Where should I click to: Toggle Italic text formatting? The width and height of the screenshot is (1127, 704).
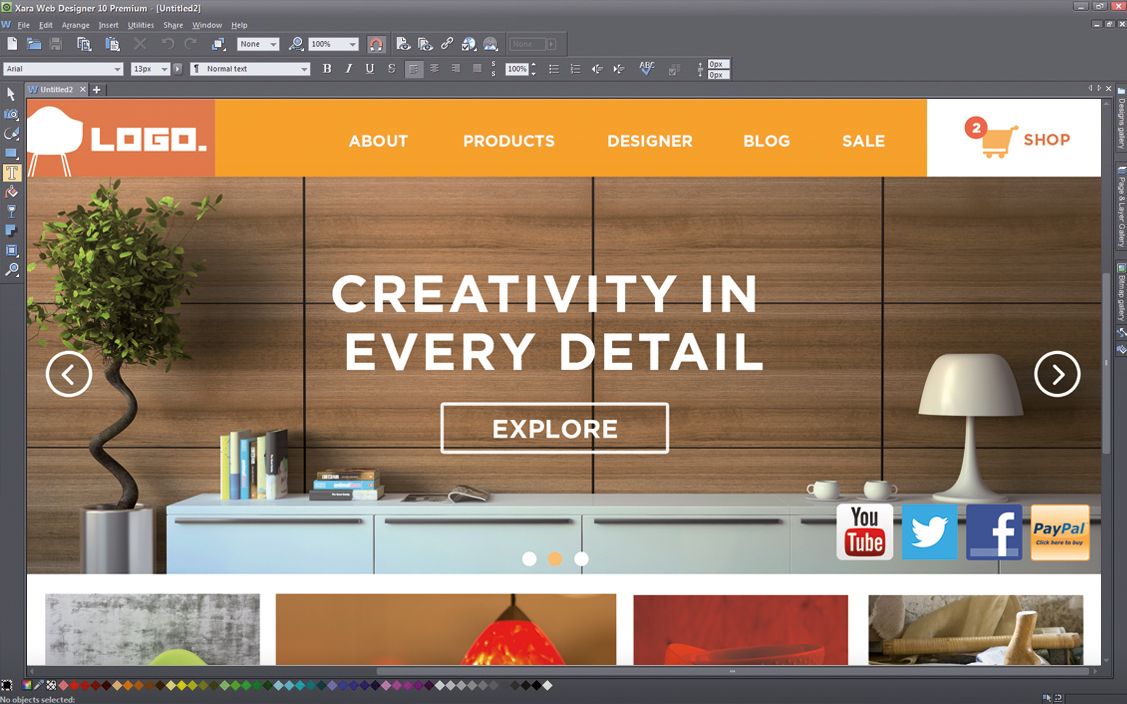click(348, 69)
